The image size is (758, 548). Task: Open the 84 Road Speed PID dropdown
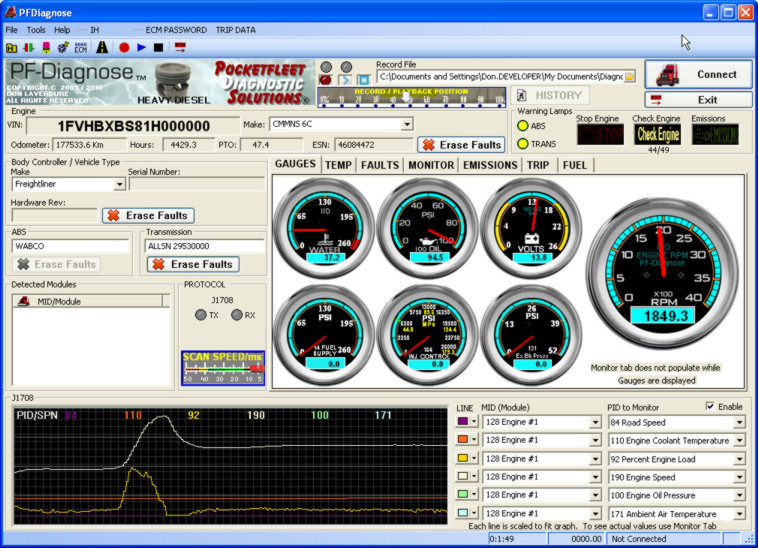point(739,423)
